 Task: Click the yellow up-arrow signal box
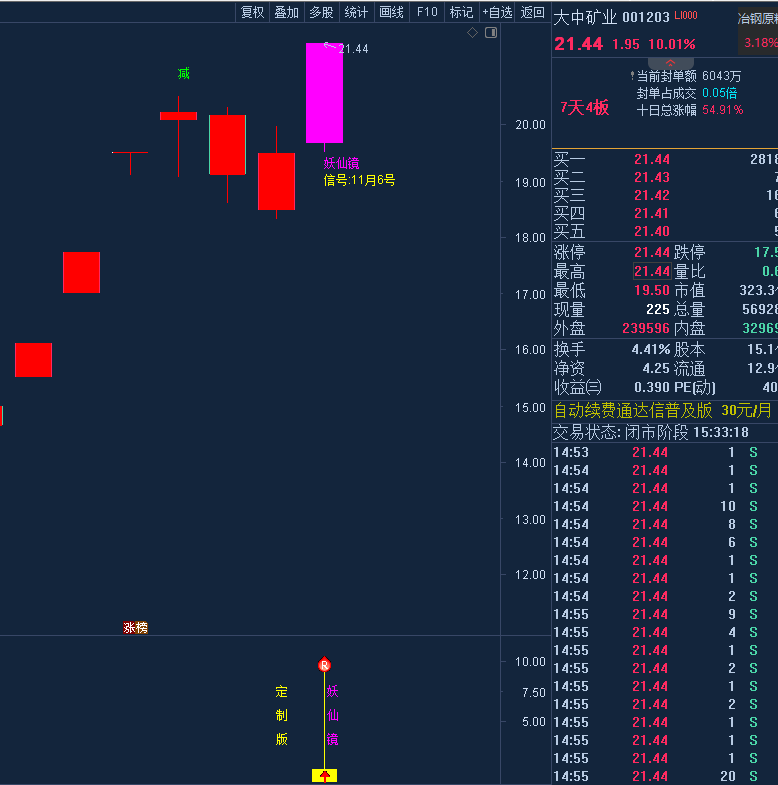(x=325, y=775)
